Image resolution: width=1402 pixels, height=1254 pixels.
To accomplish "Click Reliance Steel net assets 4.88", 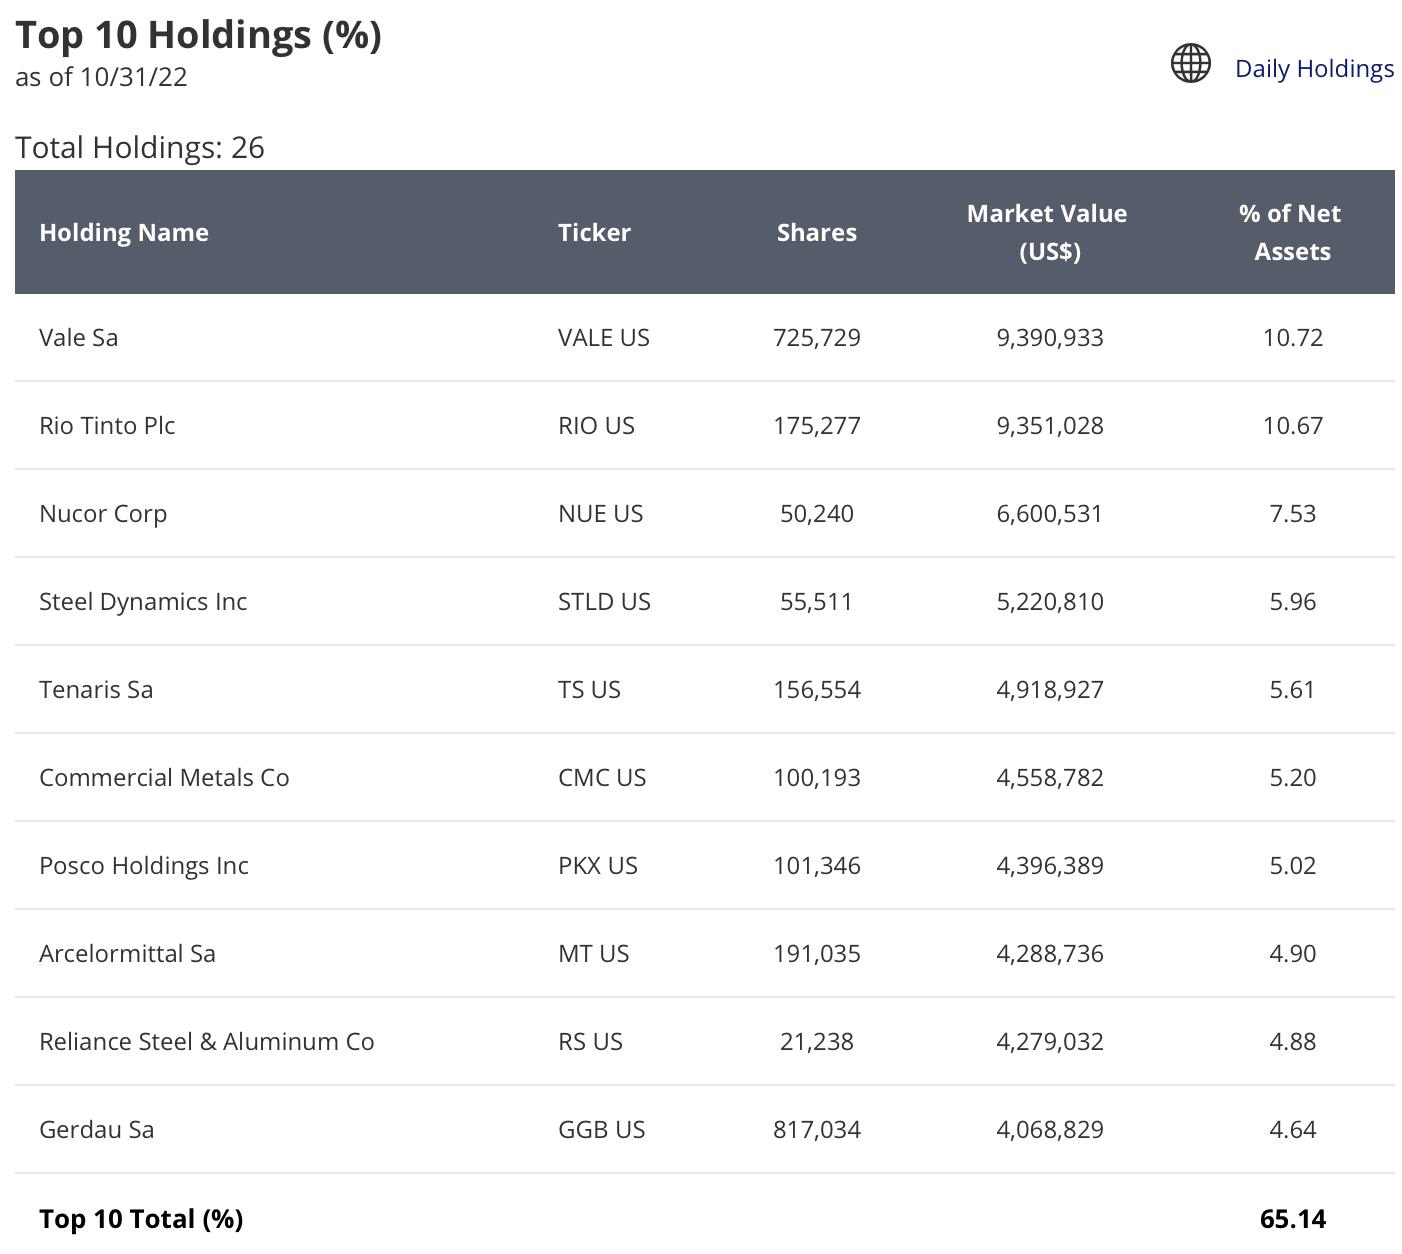I will [x=1293, y=1041].
